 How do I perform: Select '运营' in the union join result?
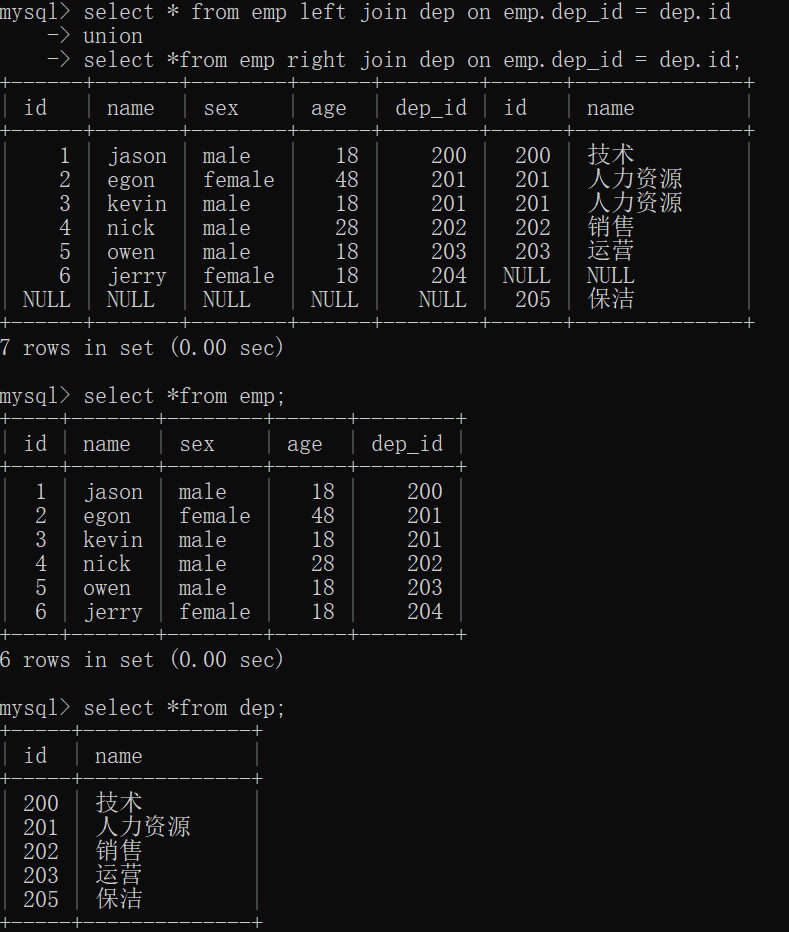[611, 251]
